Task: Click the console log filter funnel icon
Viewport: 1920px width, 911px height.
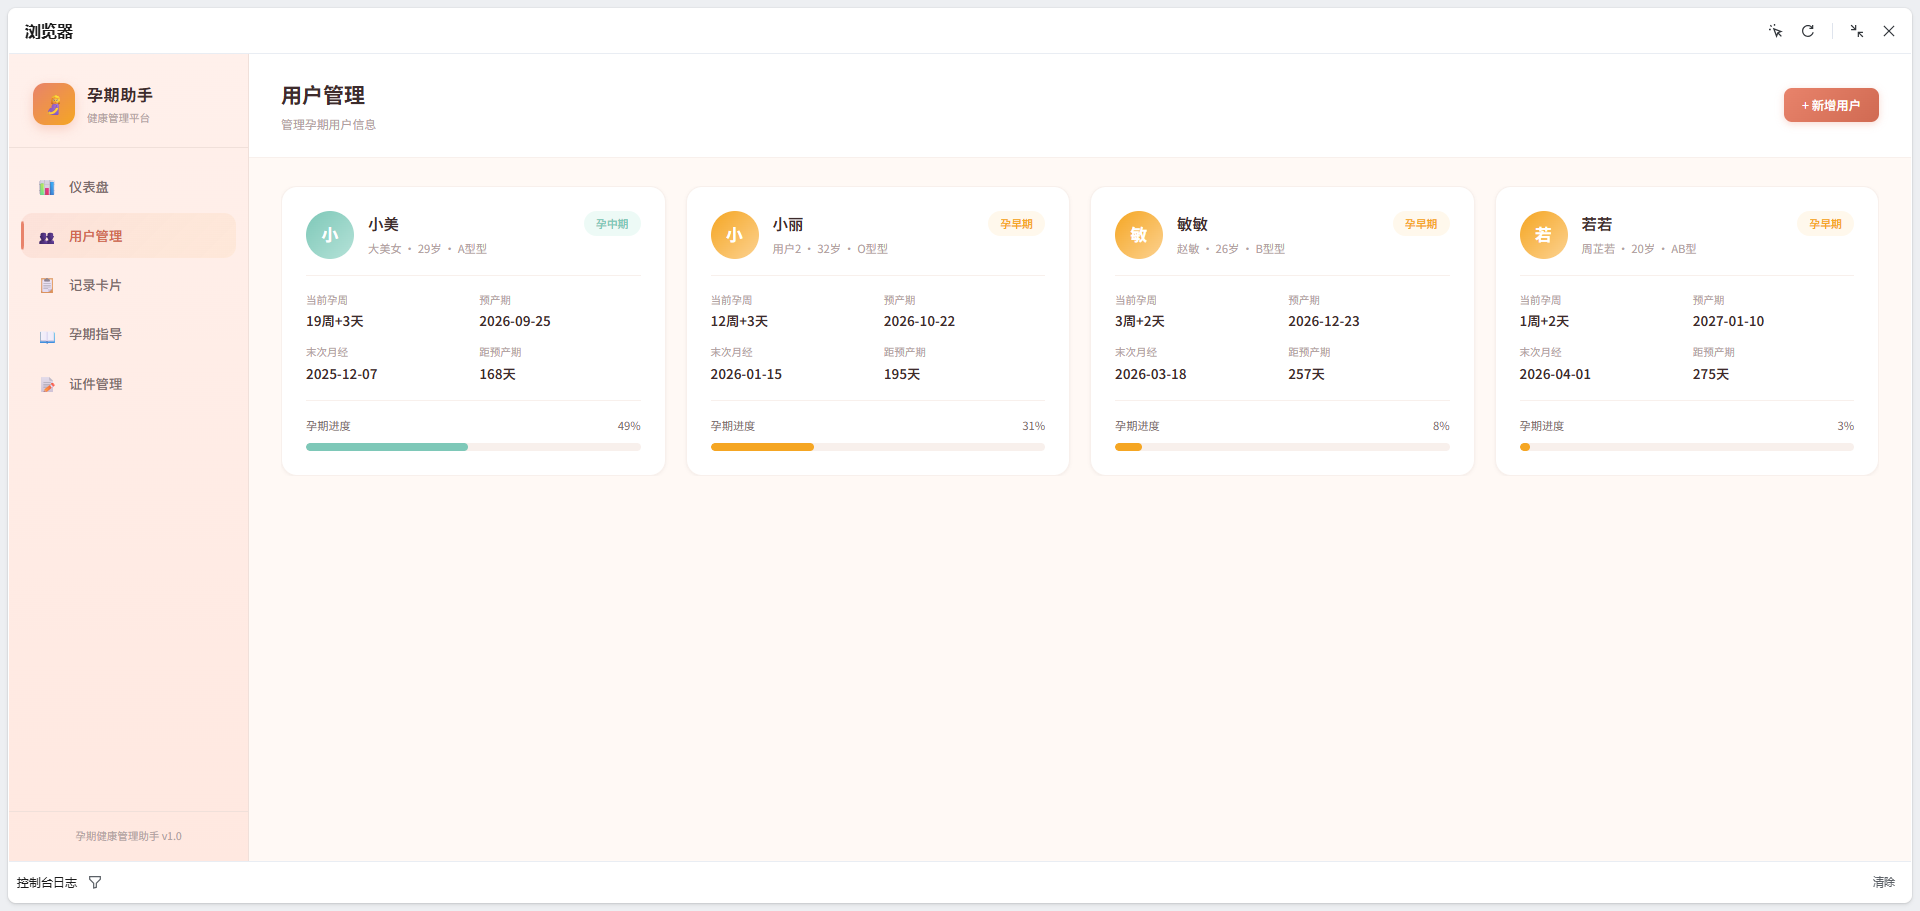Action: coord(95,882)
